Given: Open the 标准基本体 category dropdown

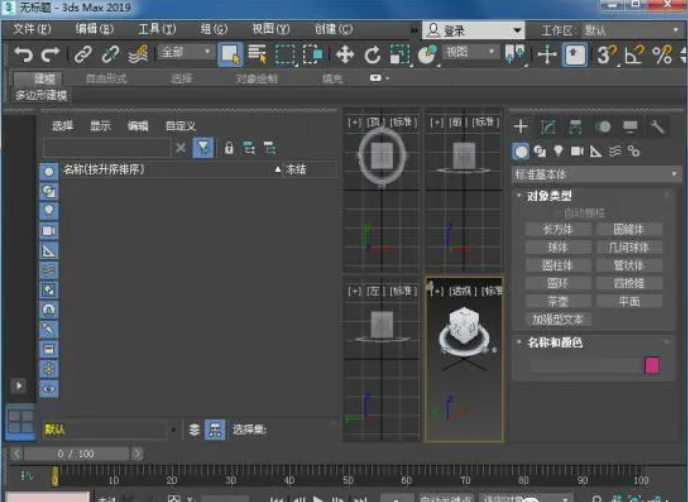Looking at the screenshot, I should pyautogui.click(x=596, y=175).
